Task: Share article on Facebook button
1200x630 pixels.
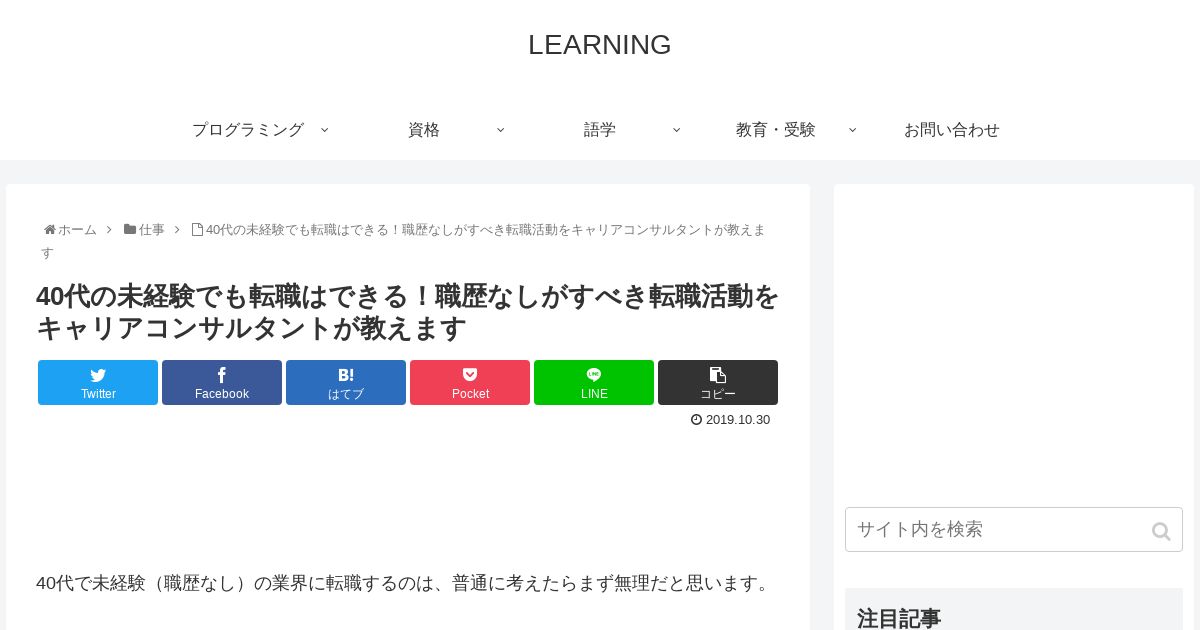Action: pos(222,382)
